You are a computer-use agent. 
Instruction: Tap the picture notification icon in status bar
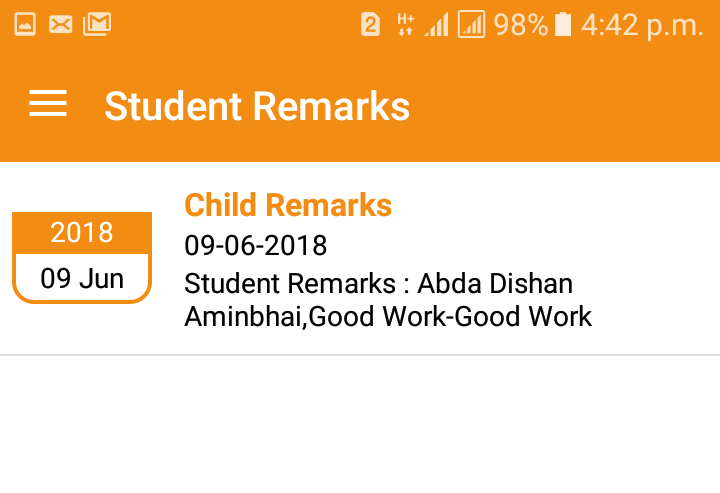point(25,25)
